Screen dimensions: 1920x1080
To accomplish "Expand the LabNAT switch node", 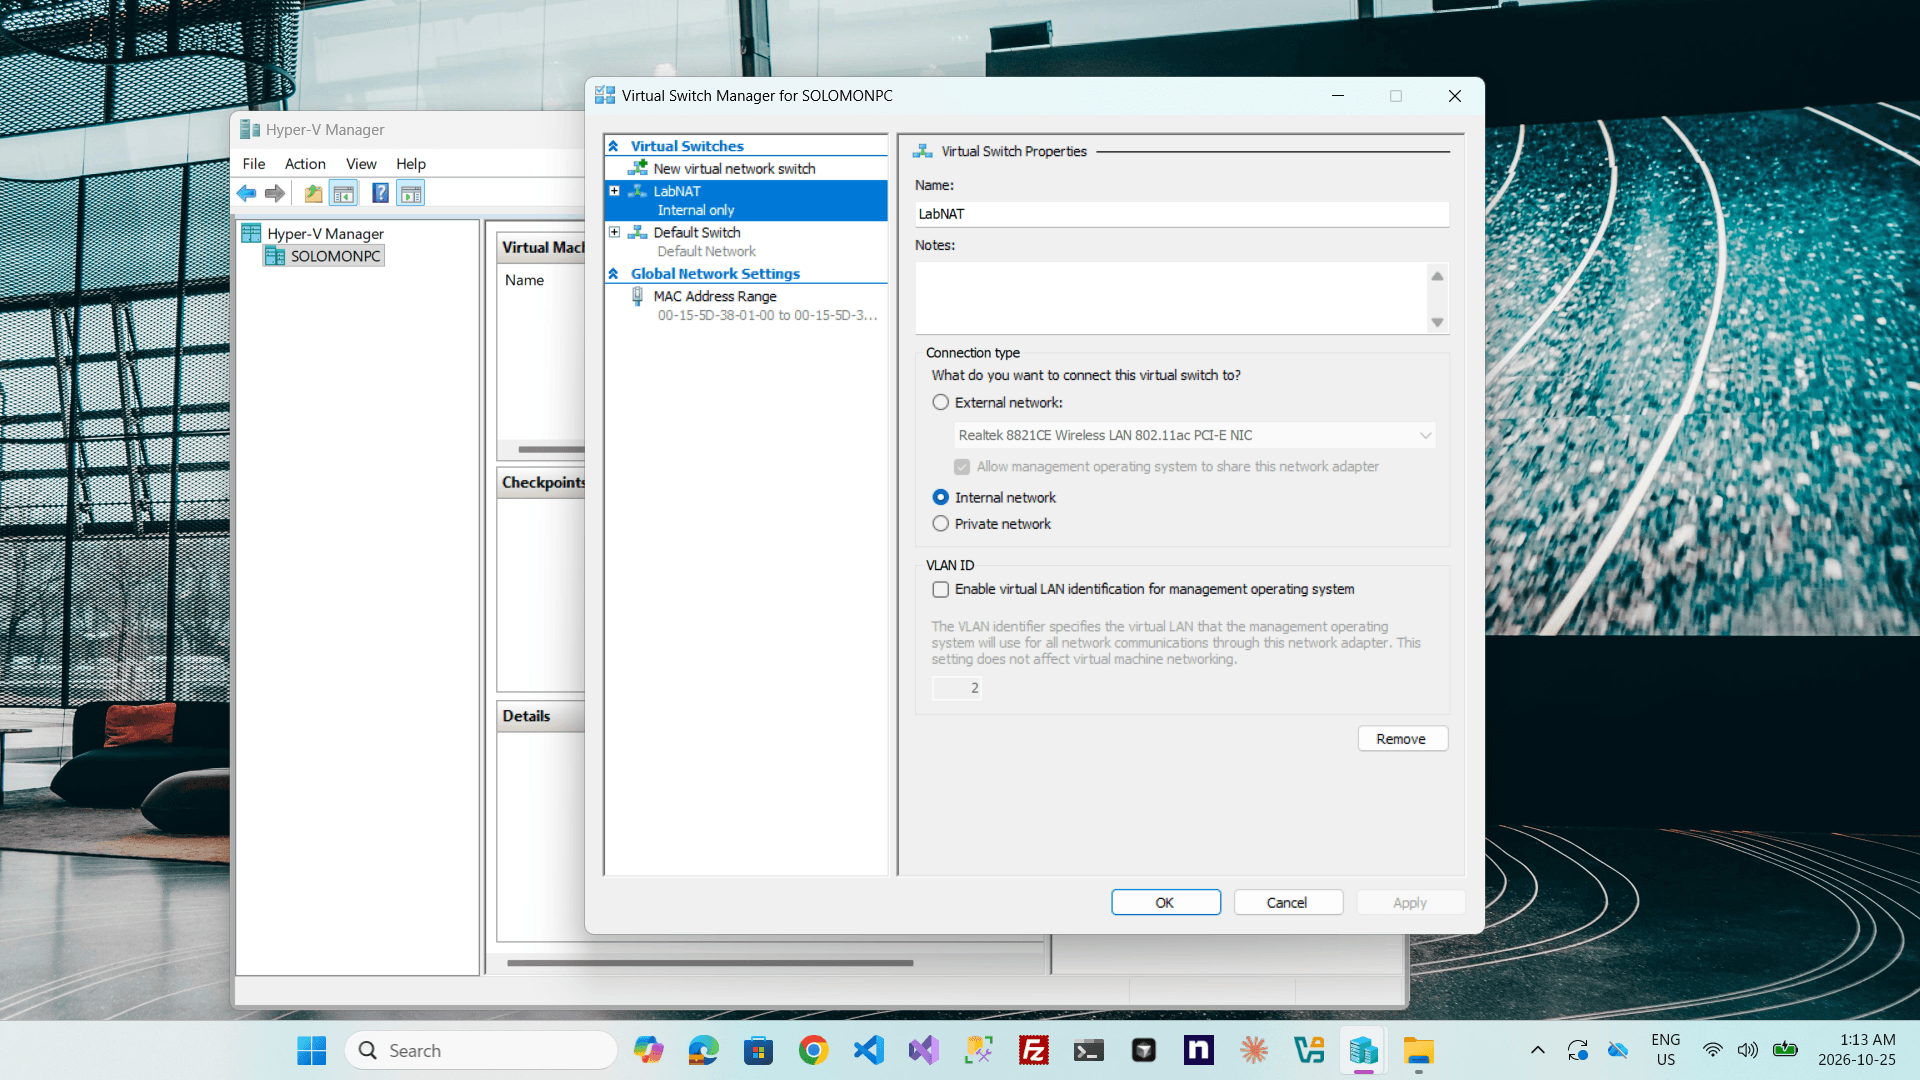I will pyautogui.click(x=614, y=191).
